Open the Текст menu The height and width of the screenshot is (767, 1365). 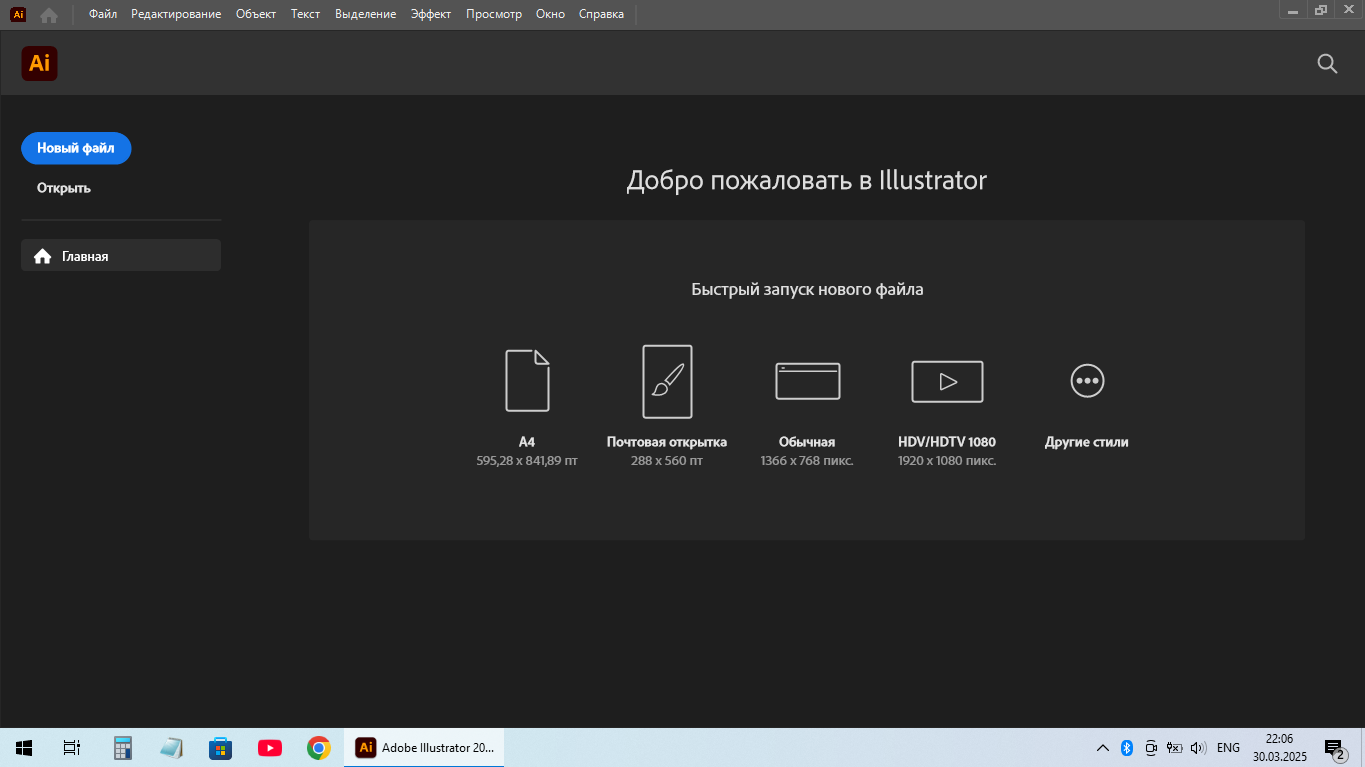306,14
